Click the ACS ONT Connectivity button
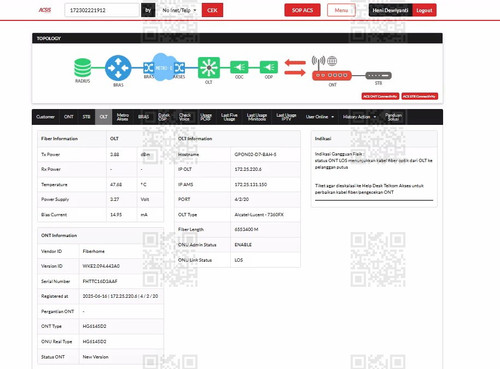This screenshot has width=500, height=369. [x=380, y=96]
